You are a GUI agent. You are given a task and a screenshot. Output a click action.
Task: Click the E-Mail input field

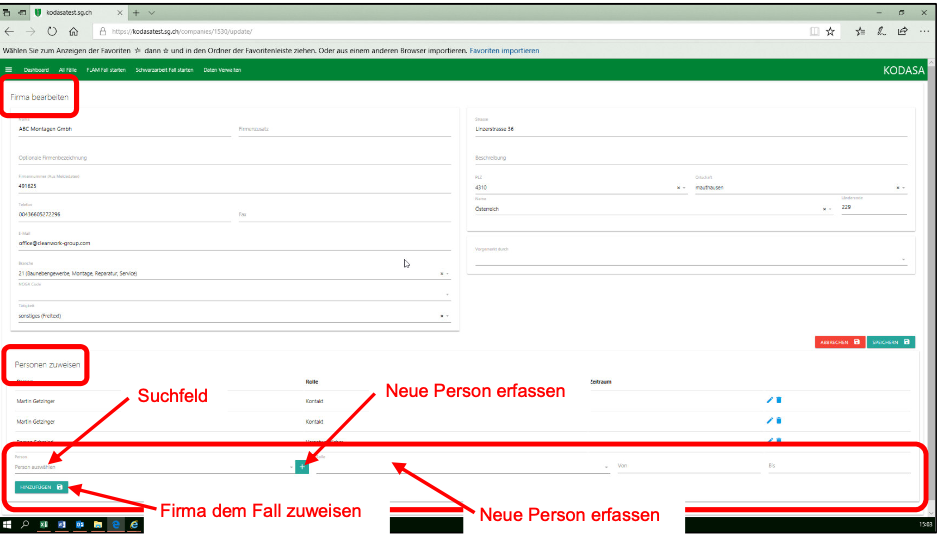tap(230, 243)
